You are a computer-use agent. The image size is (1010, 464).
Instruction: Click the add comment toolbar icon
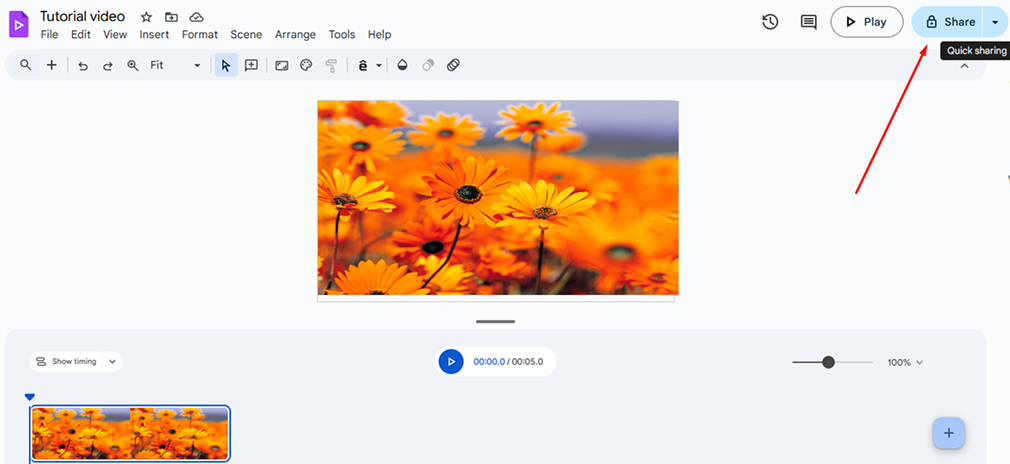tap(251, 66)
